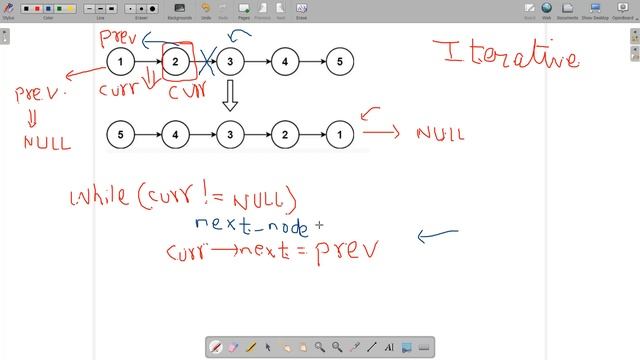Viewport: 640px width, 360px height.
Task: Choose the thin line width
Action: (x=89, y=9)
